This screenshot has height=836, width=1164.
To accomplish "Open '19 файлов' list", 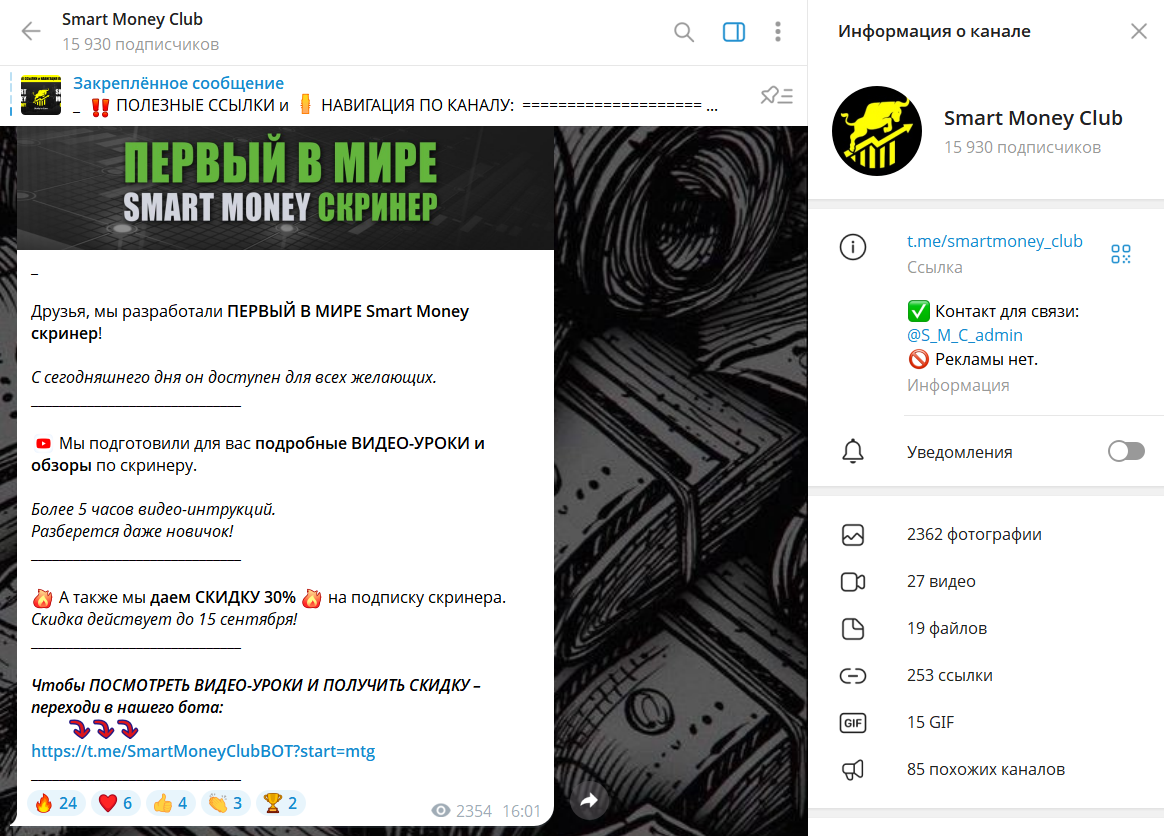I will click(x=946, y=628).
